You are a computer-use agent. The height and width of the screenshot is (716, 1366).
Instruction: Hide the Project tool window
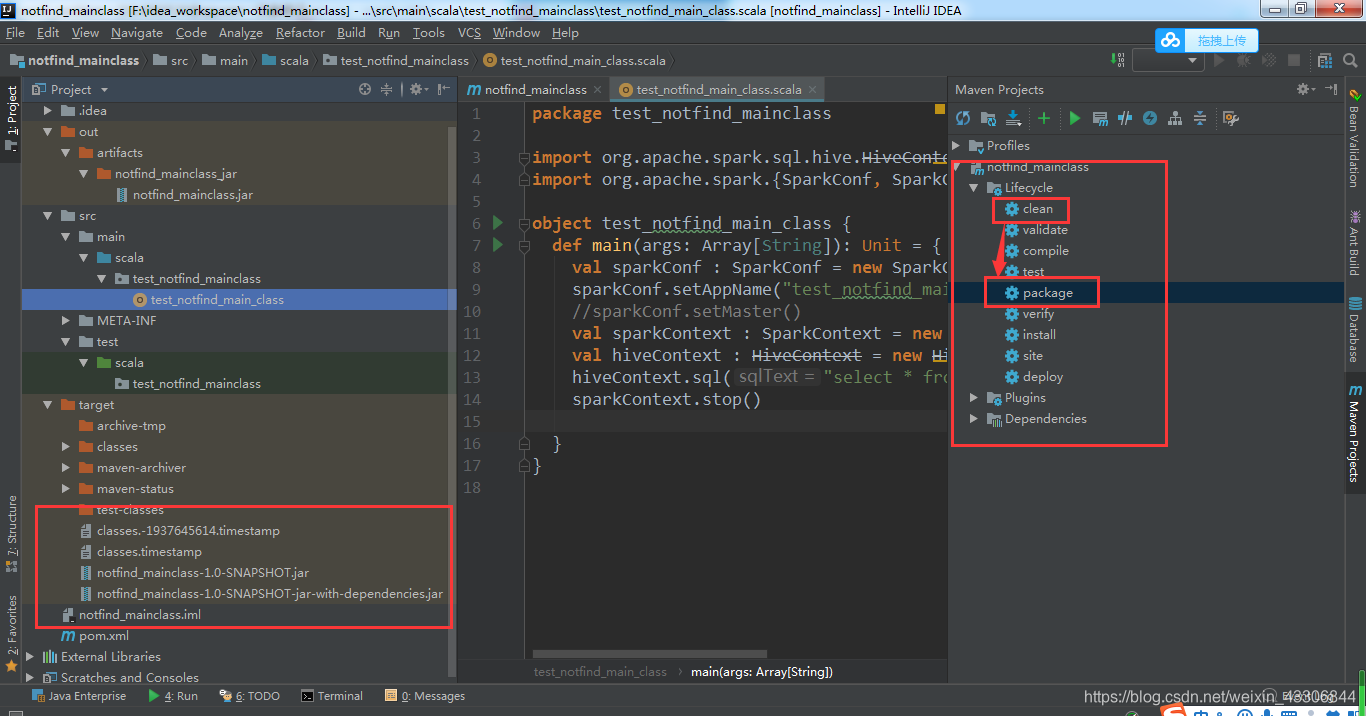coord(444,89)
